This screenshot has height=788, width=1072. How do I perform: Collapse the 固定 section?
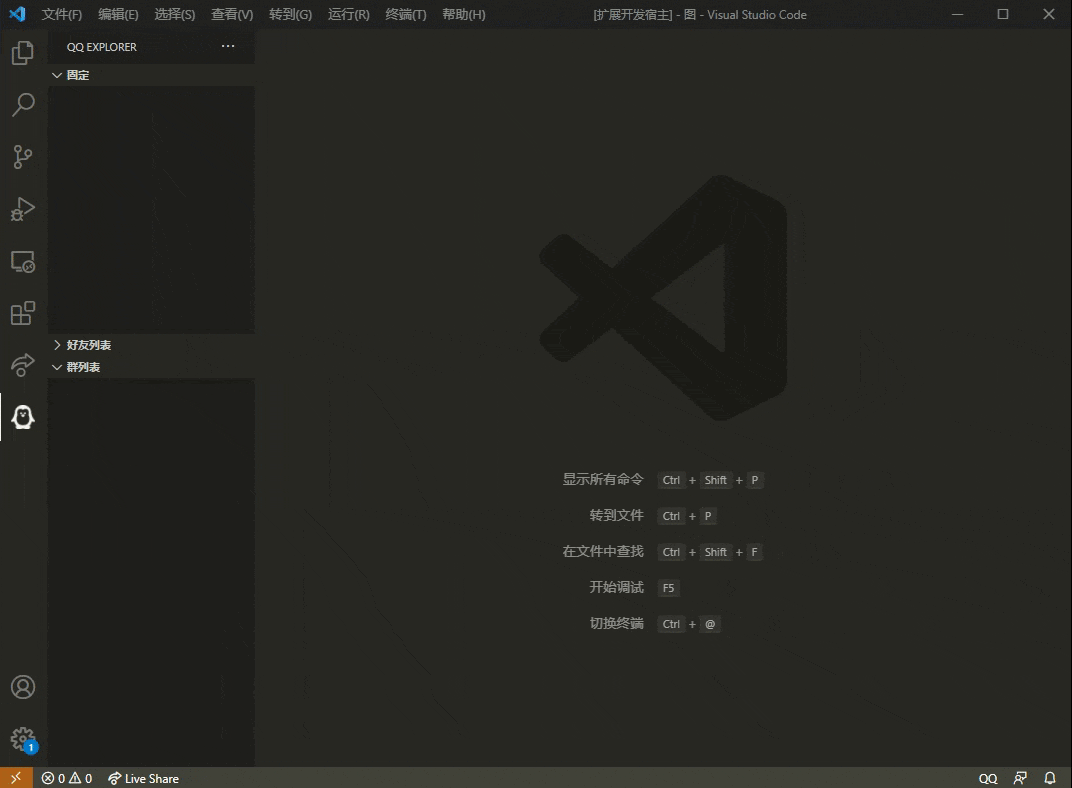click(151, 75)
